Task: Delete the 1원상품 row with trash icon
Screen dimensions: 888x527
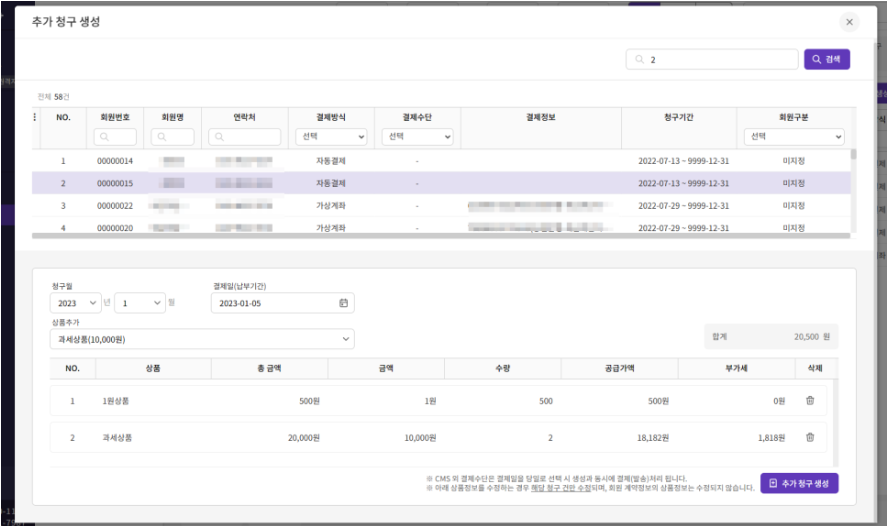Action: pyautogui.click(x=810, y=401)
